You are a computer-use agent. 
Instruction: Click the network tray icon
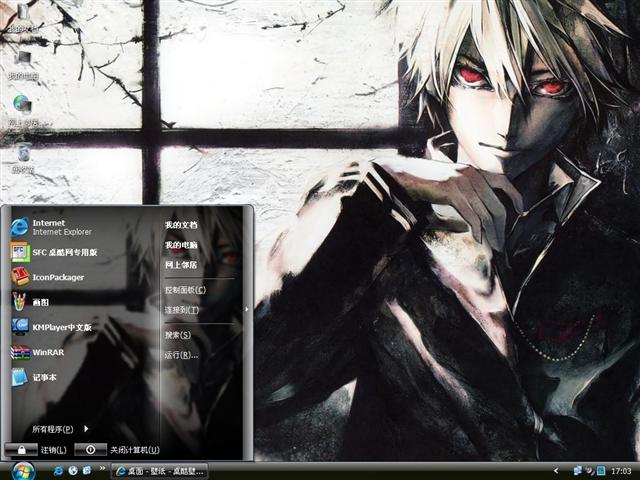click(578, 471)
